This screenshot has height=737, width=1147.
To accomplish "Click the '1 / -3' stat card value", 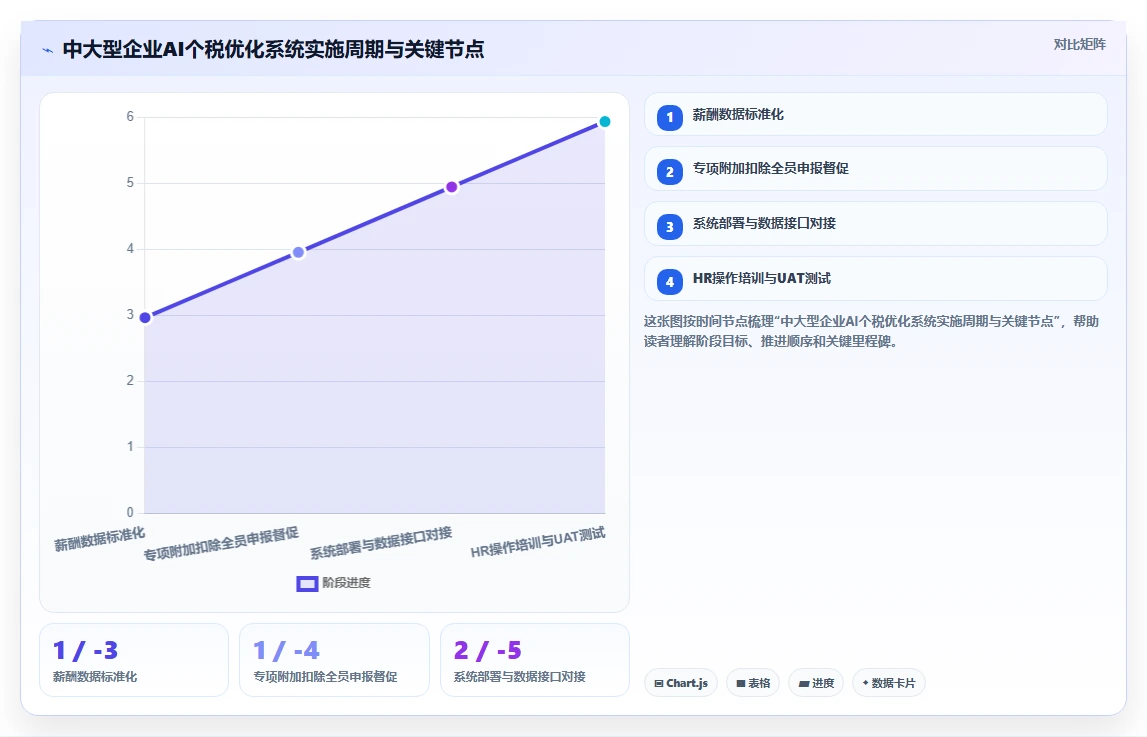I will 85,650.
